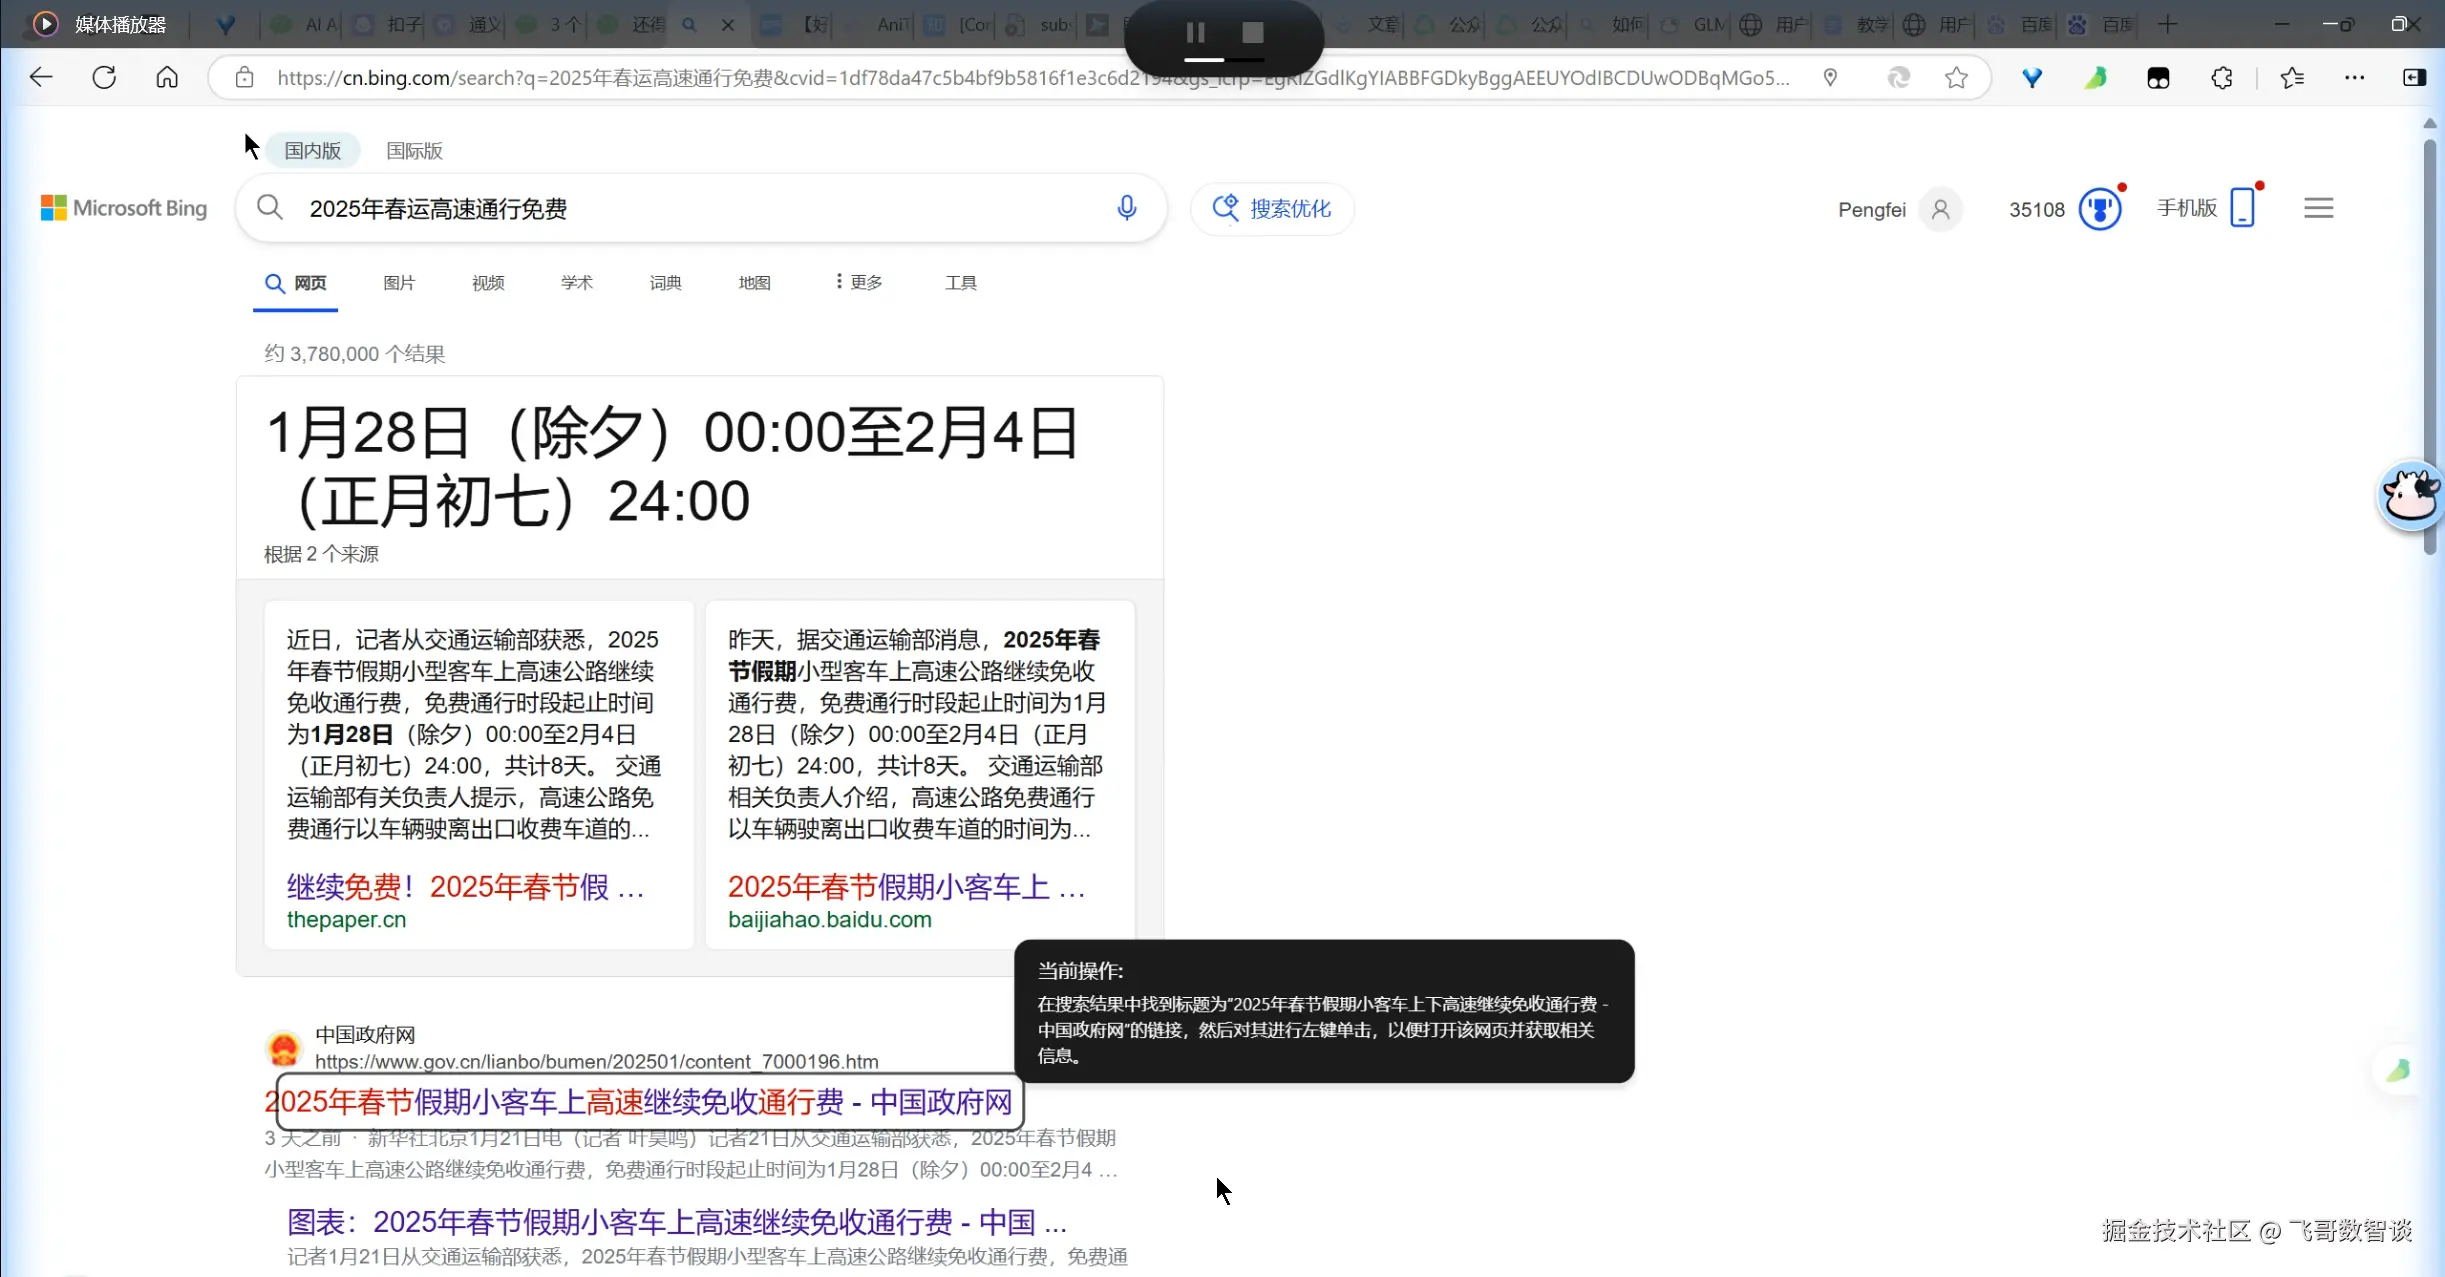
Task: Open the Bing hamburger menu
Action: [x=2318, y=207]
